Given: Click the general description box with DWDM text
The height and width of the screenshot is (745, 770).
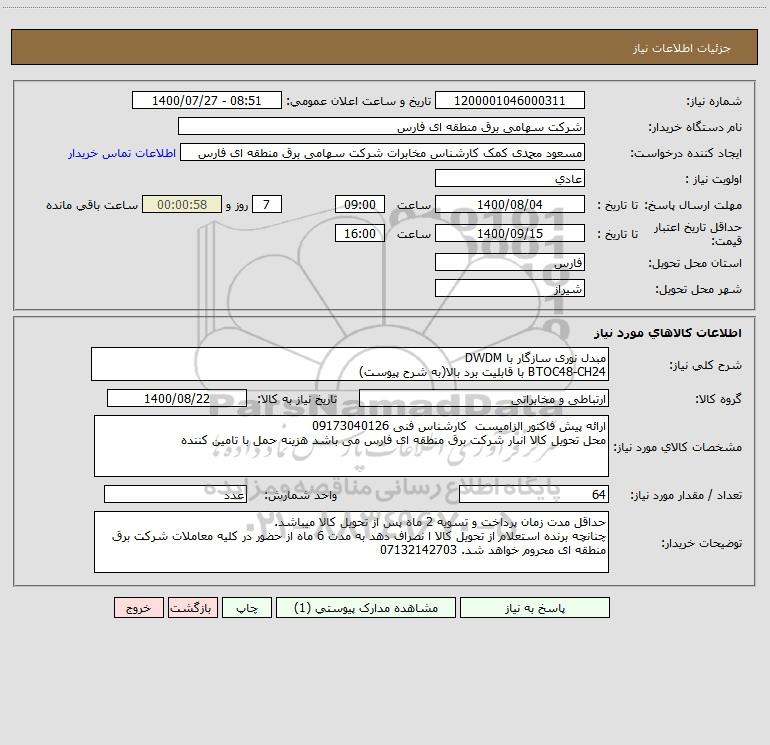Looking at the screenshot, I should click(350, 364).
